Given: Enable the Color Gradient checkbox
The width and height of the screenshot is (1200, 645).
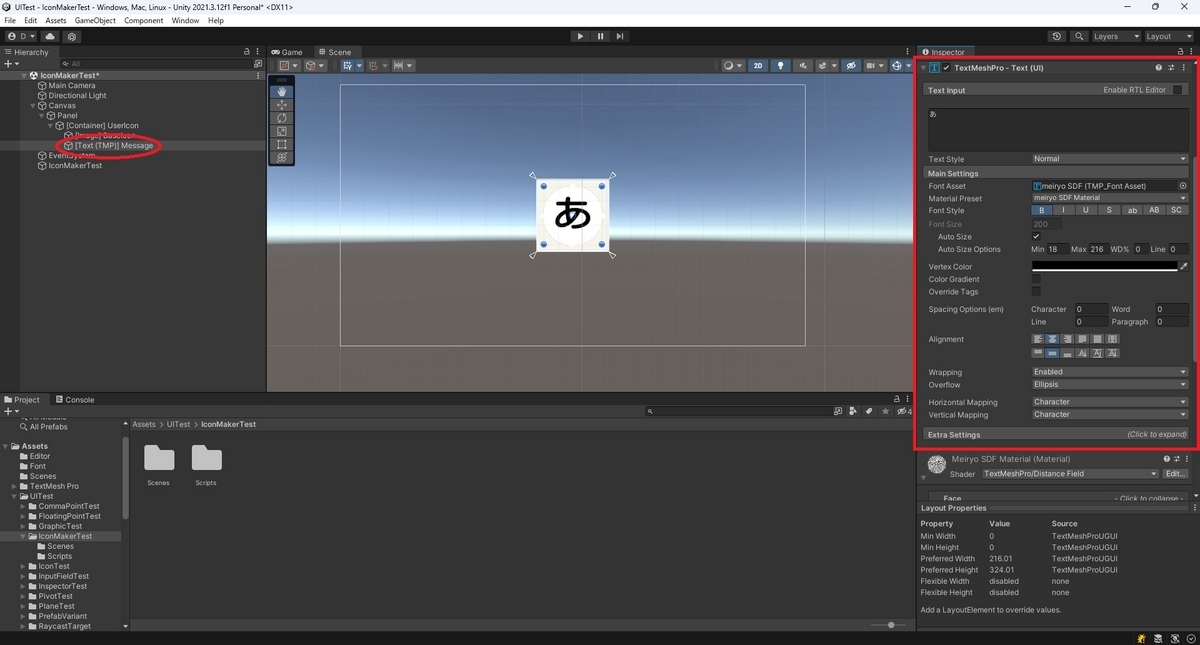Looking at the screenshot, I should (1036, 279).
